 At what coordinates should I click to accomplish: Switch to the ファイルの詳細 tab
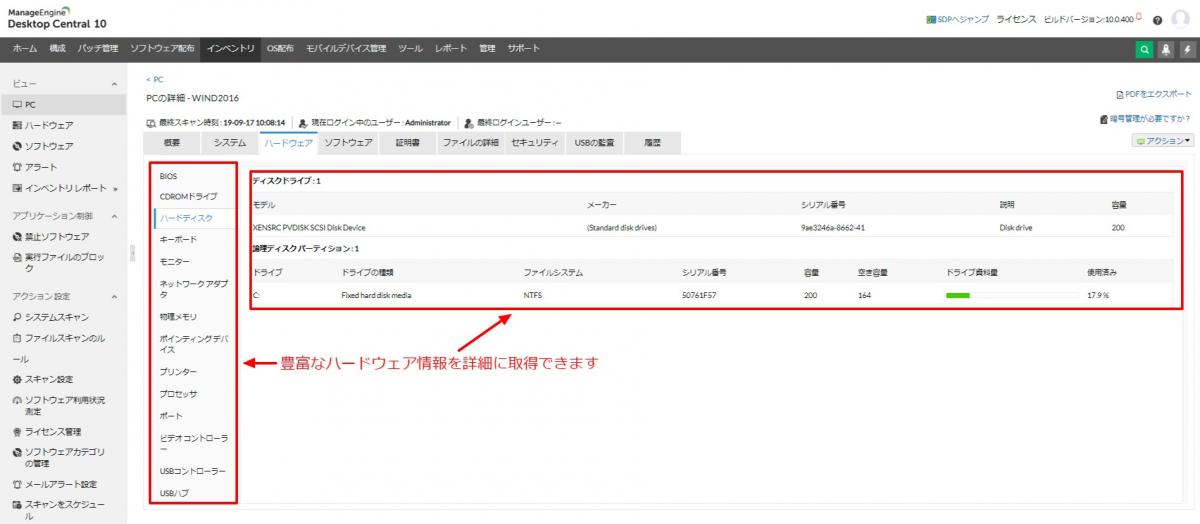point(470,143)
